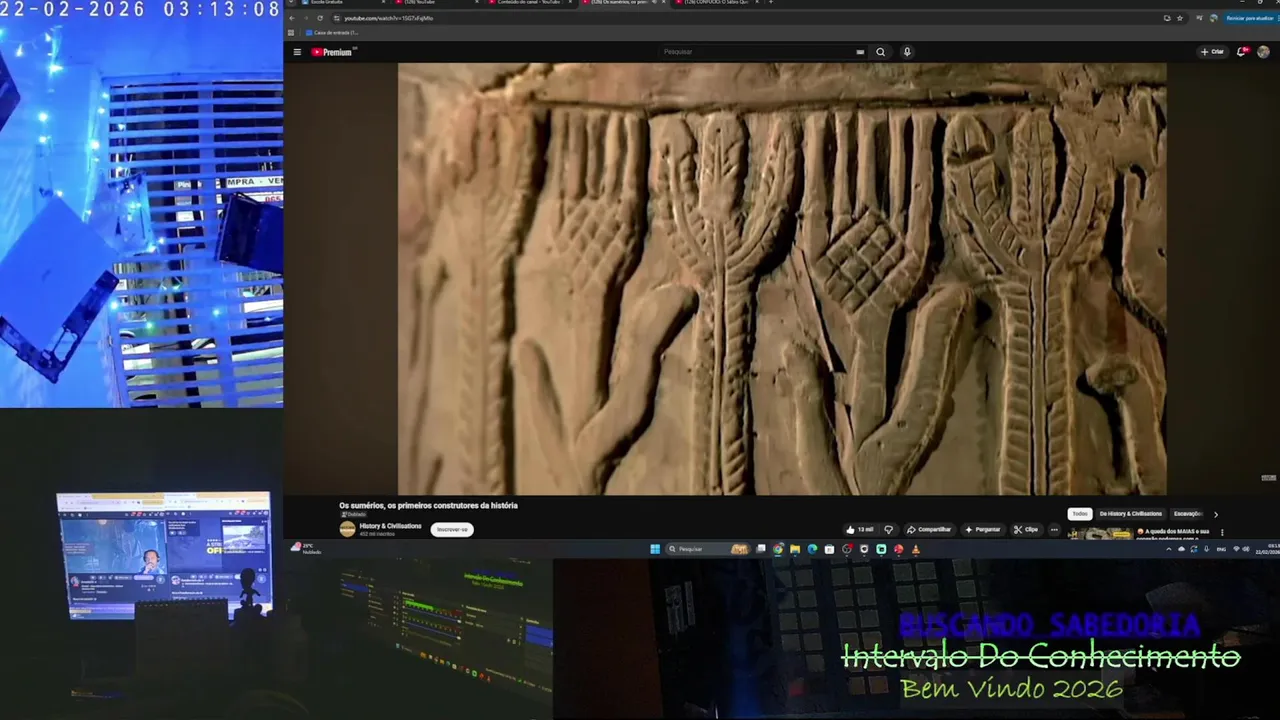Open YouTube notifications bell
Image resolution: width=1280 pixels, height=720 pixels.
coord(1242,52)
